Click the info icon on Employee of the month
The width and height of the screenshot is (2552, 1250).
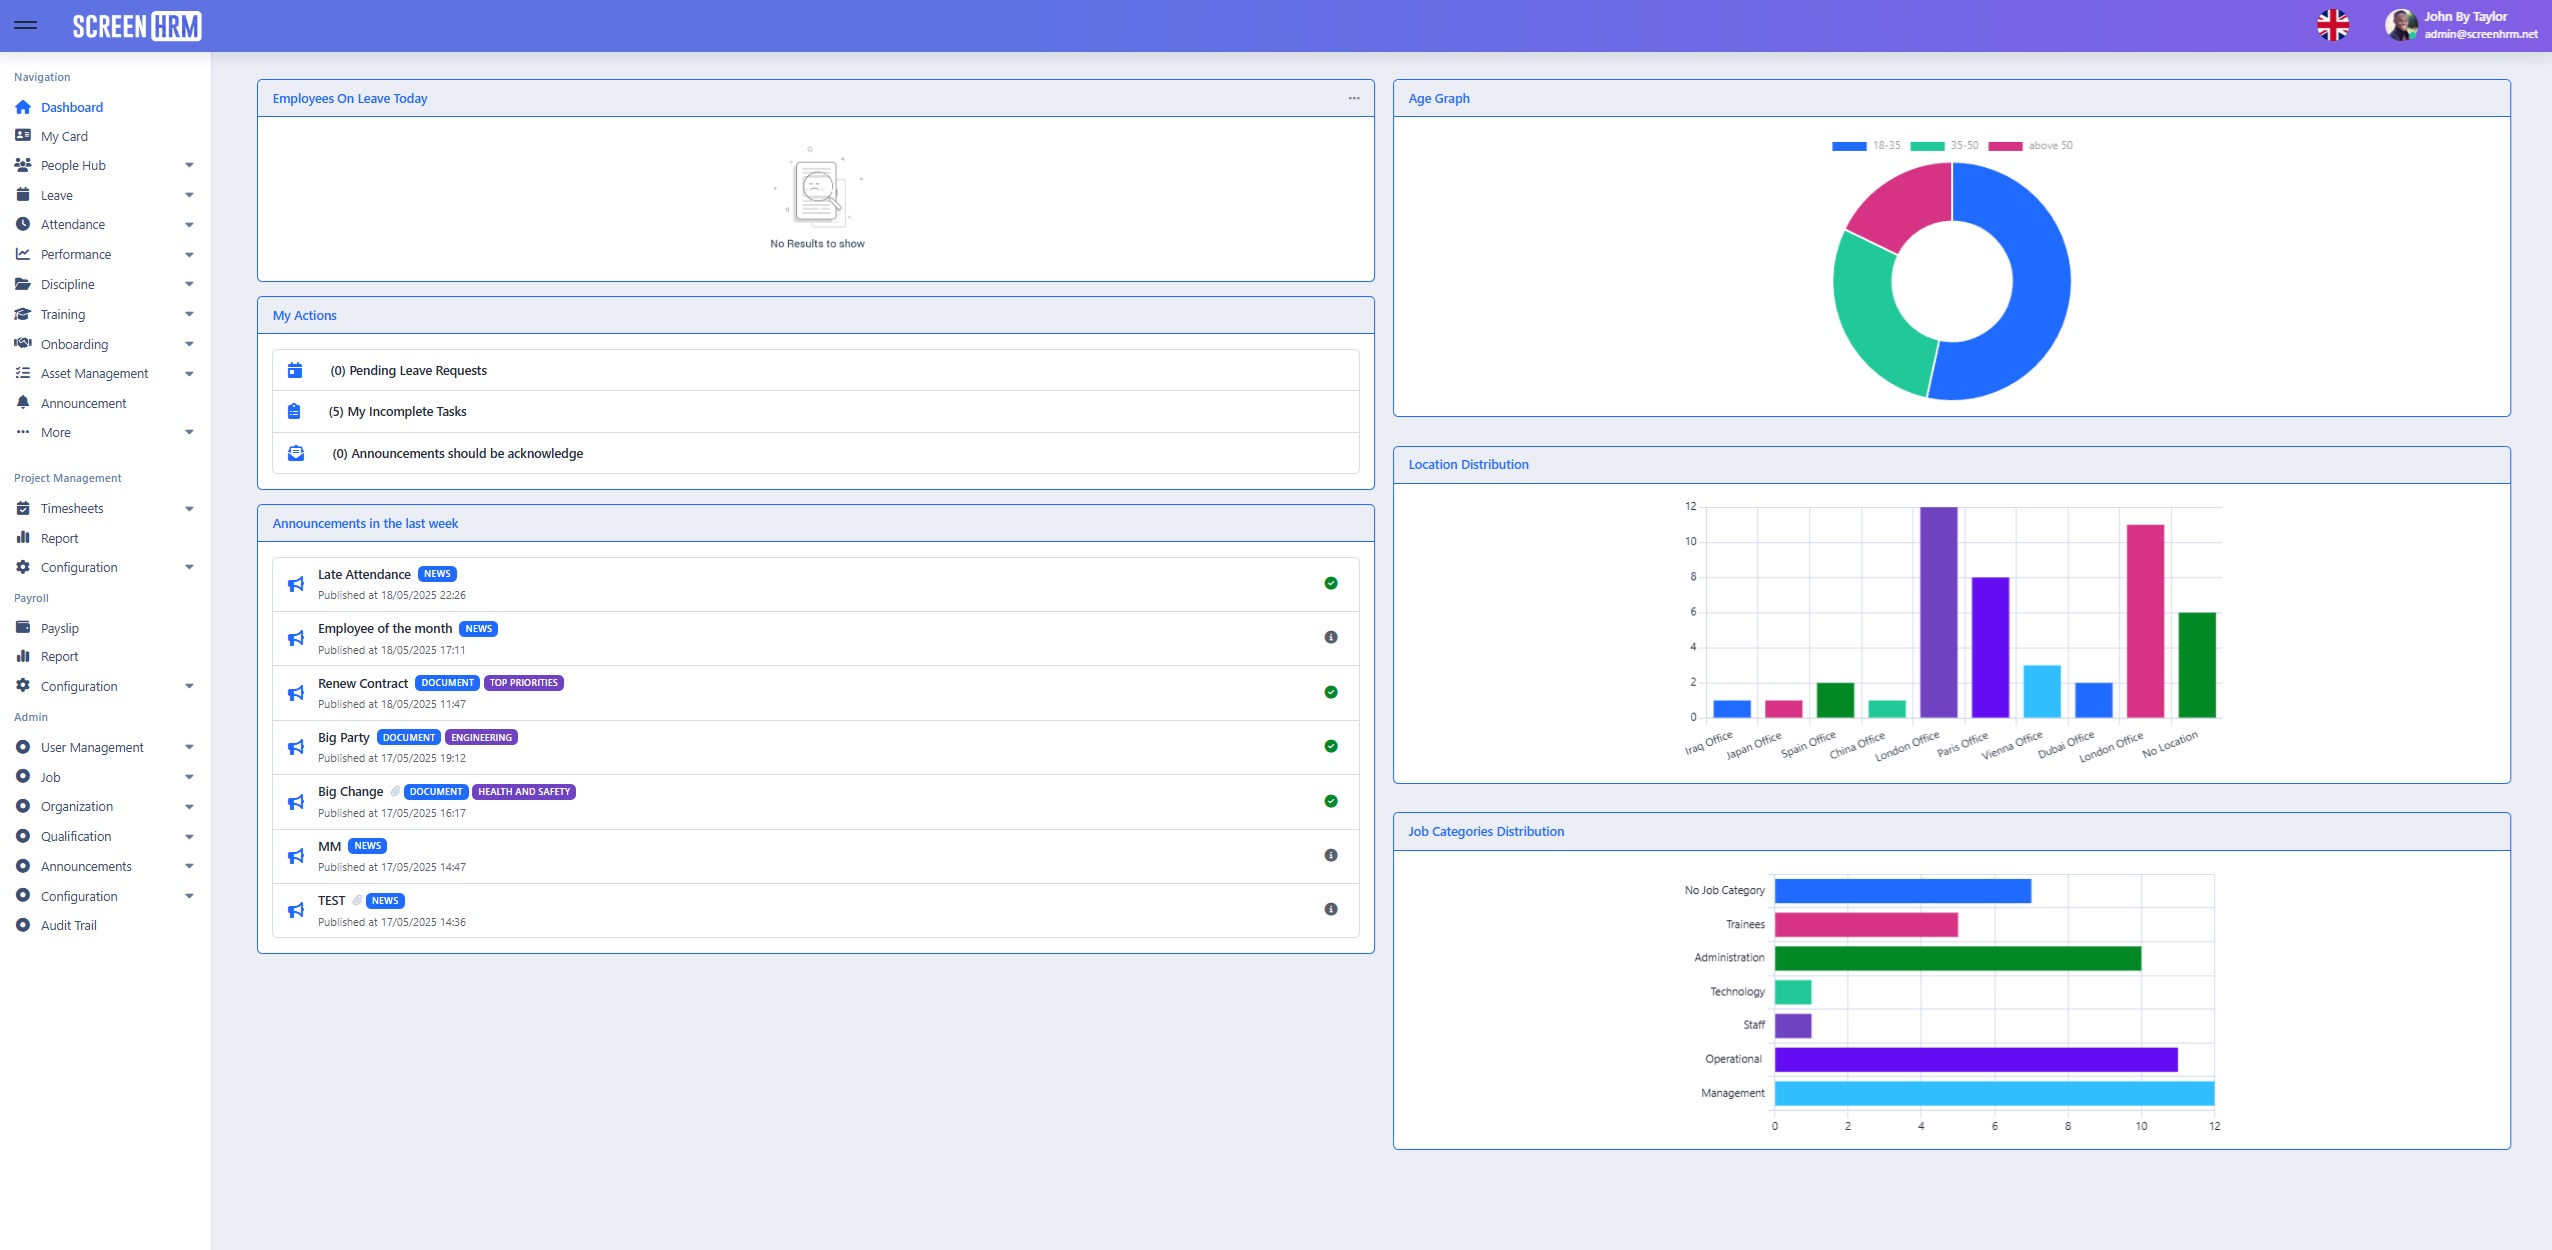[x=1330, y=637]
